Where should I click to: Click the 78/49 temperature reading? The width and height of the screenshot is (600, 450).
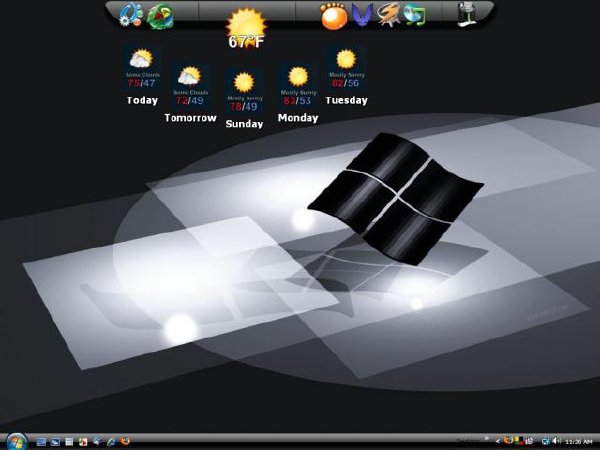click(244, 106)
